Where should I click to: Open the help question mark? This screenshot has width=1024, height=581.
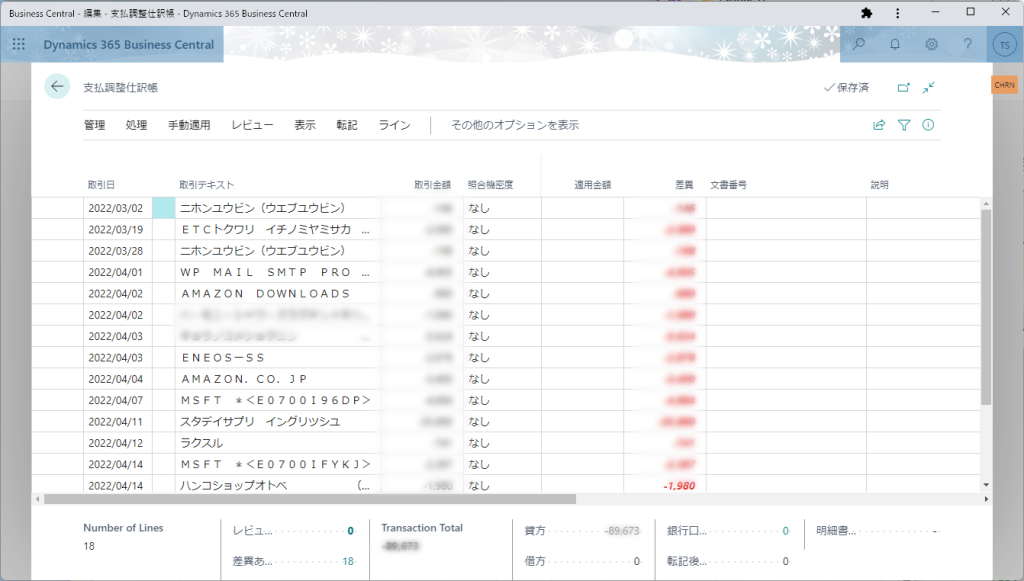[x=968, y=44]
